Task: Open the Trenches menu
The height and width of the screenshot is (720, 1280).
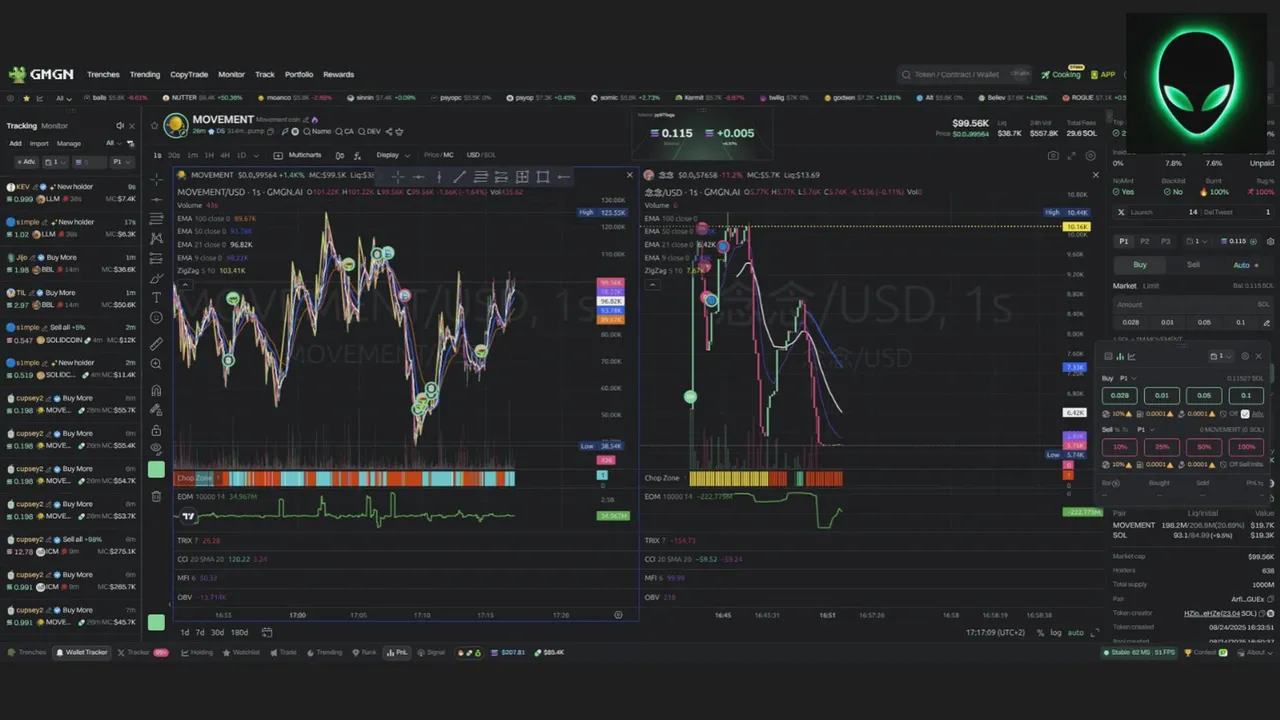Action: tap(103, 74)
